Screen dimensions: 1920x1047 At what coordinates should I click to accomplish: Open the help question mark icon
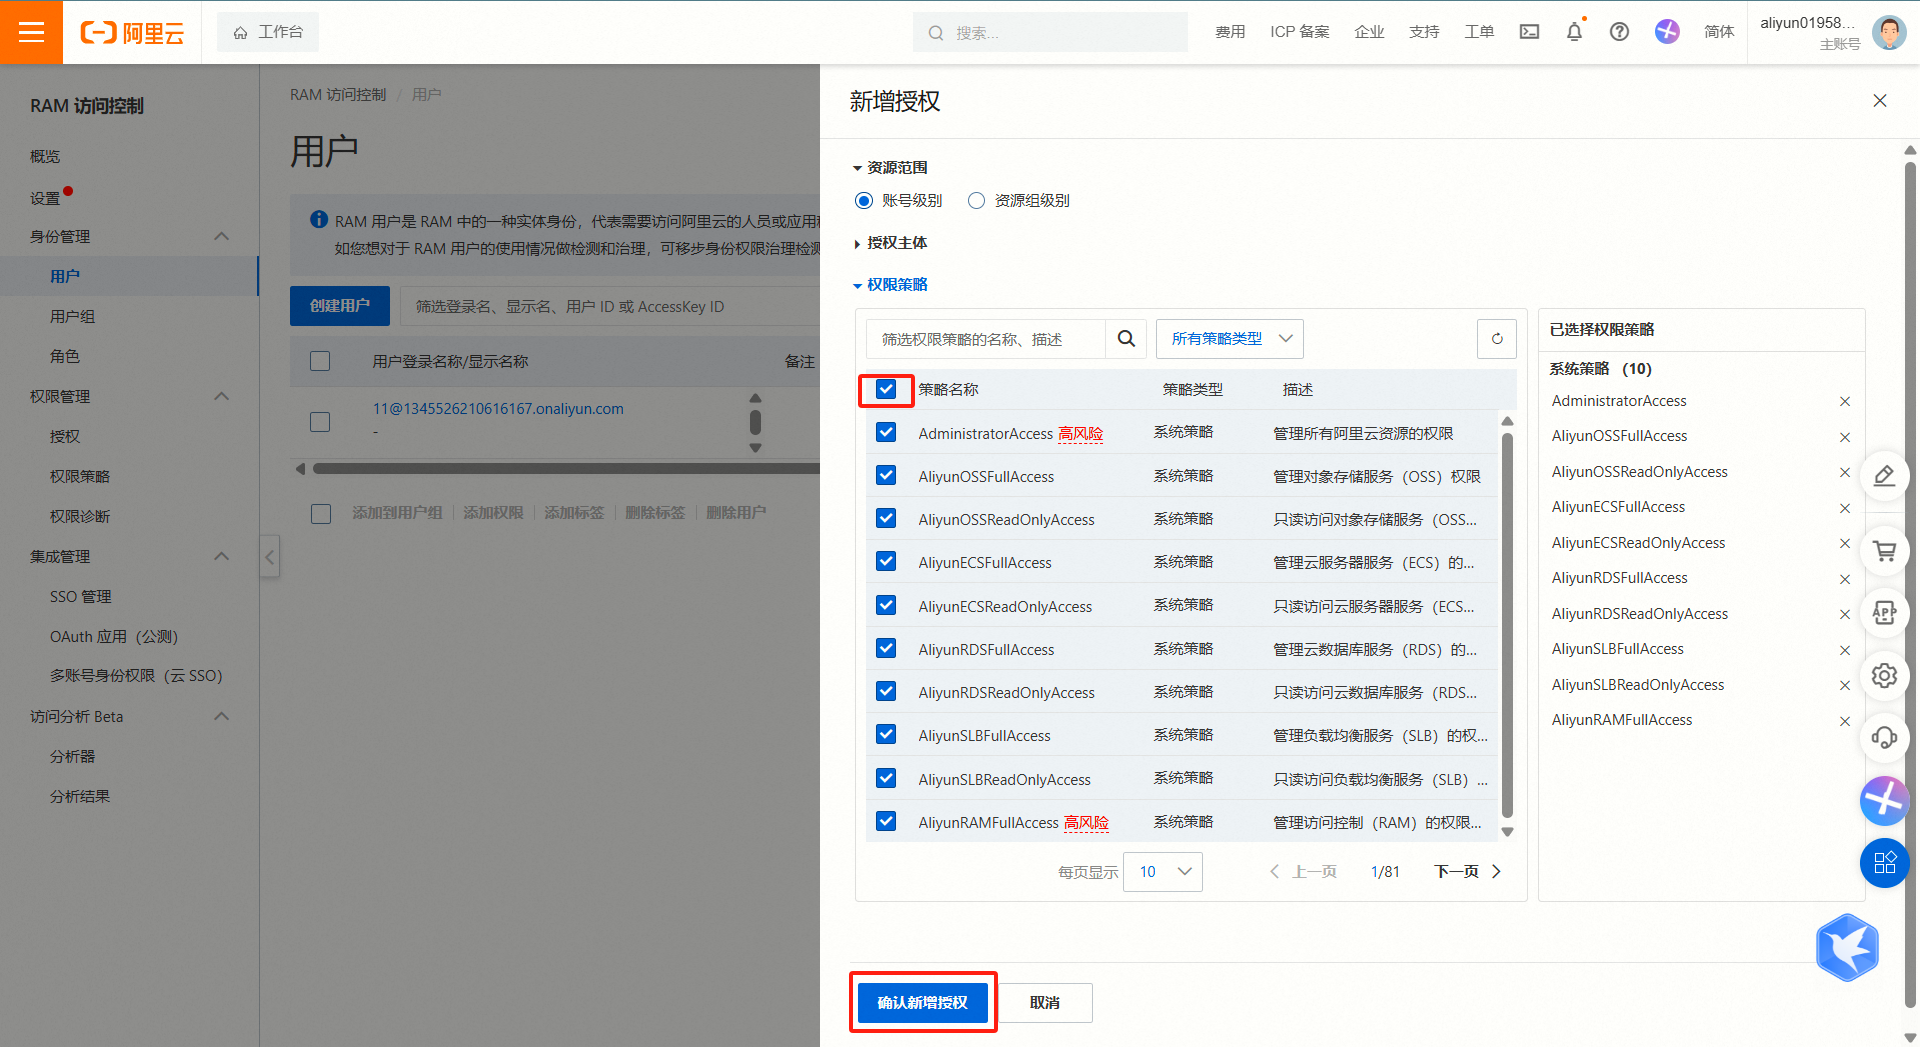[1619, 32]
